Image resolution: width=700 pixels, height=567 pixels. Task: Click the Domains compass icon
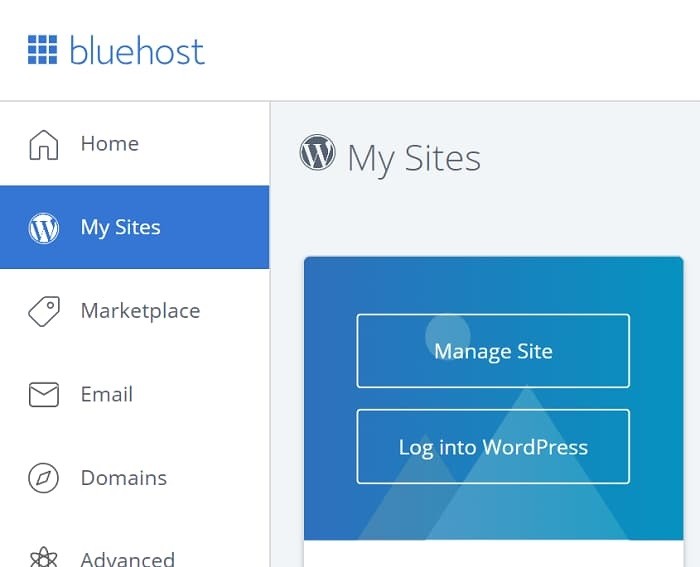point(43,478)
